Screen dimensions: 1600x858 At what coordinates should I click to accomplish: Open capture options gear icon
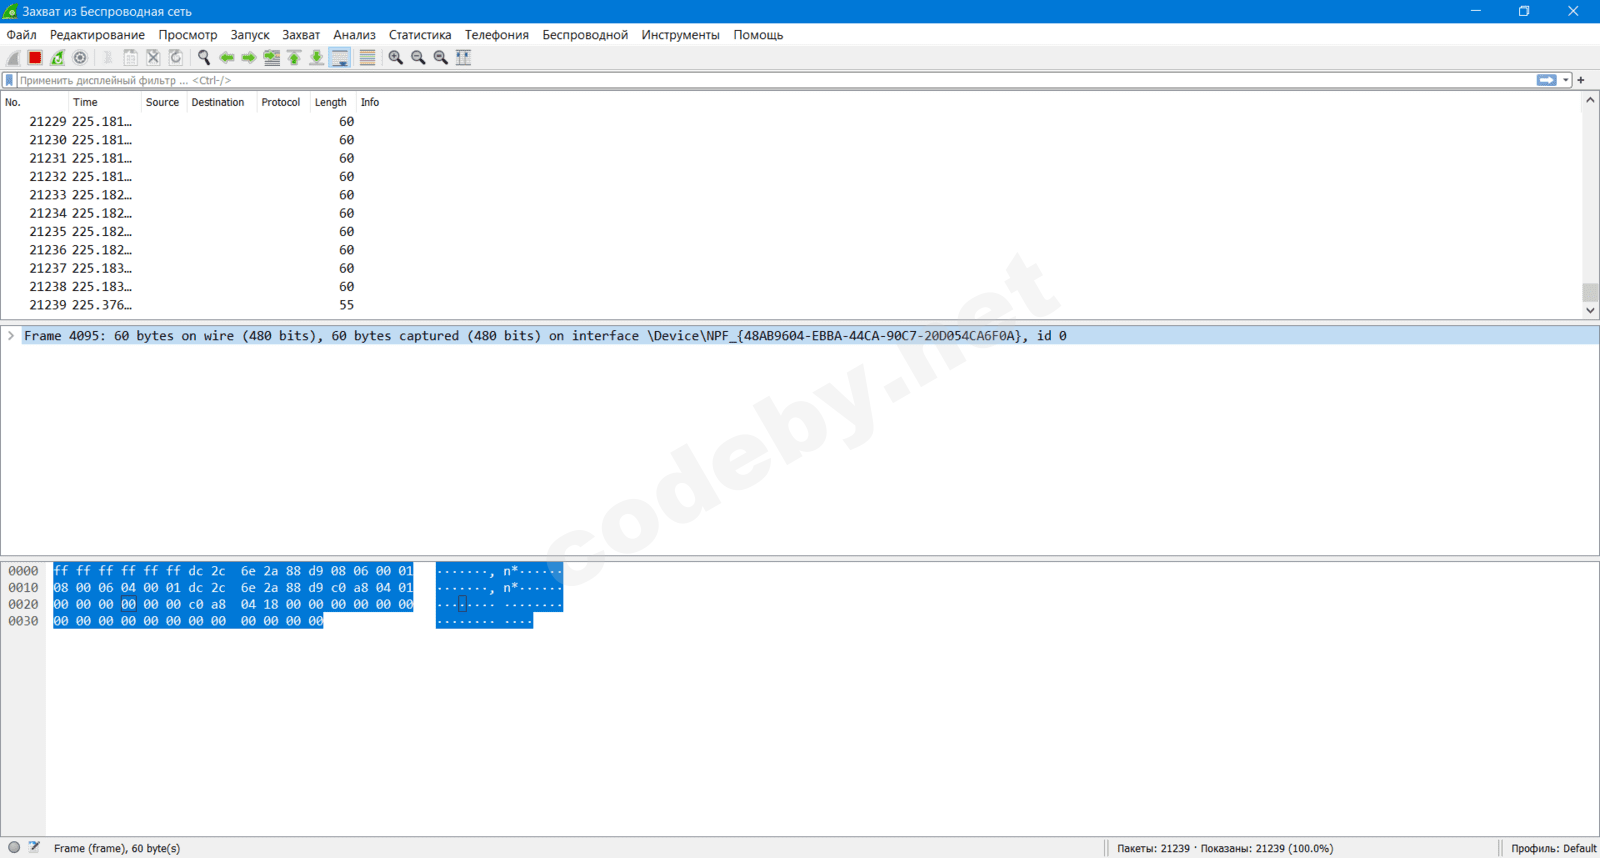click(x=80, y=58)
